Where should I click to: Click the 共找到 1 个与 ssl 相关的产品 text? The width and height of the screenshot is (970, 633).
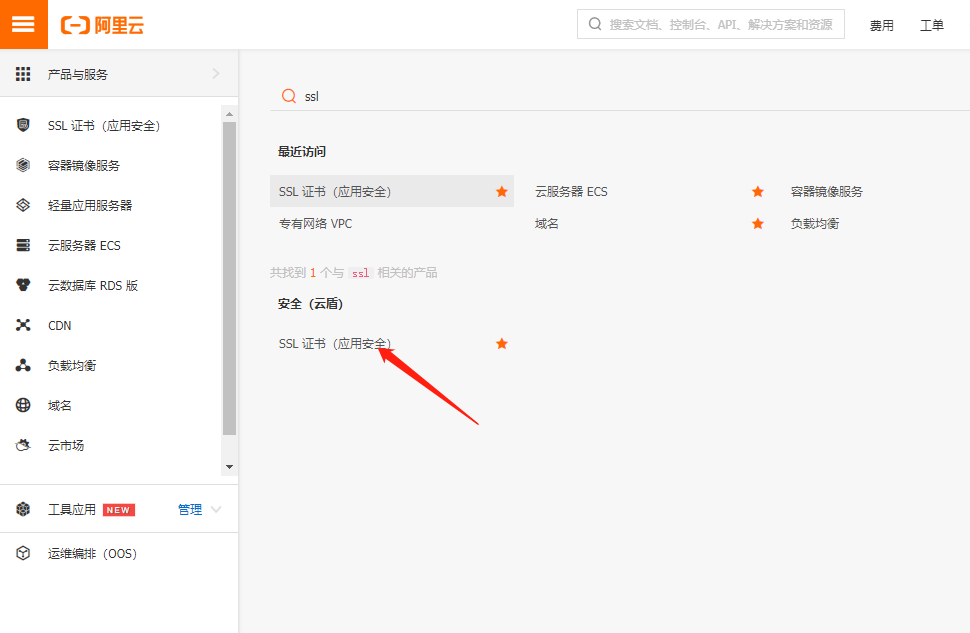354,273
